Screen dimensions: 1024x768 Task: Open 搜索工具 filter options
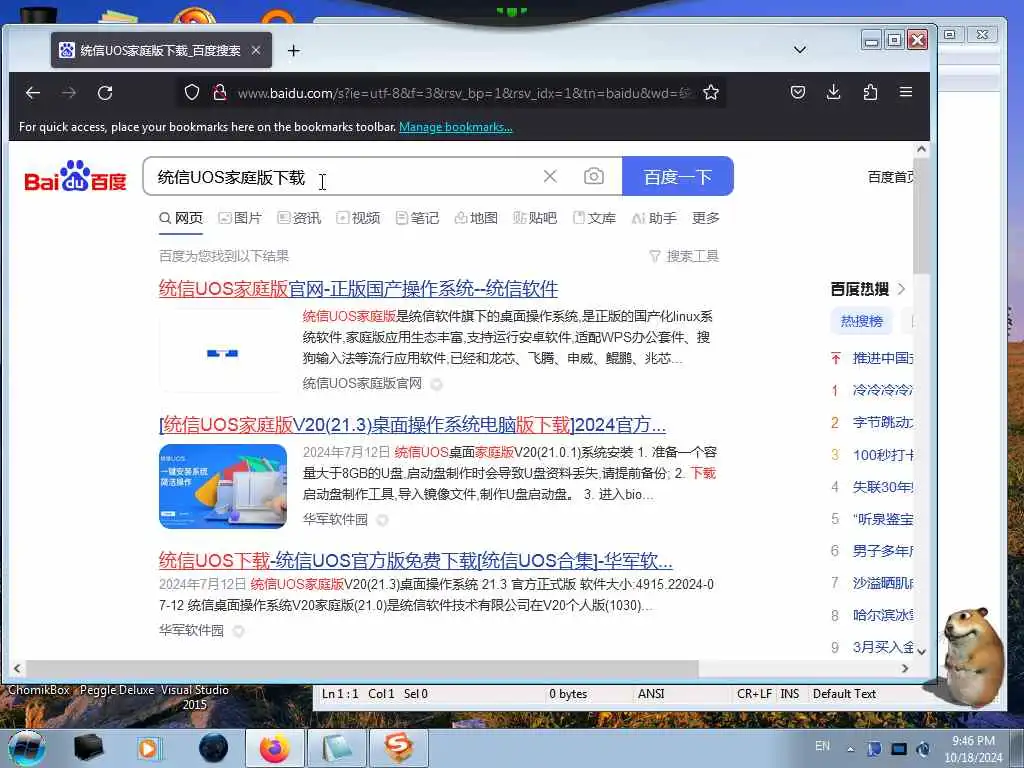coord(684,256)
